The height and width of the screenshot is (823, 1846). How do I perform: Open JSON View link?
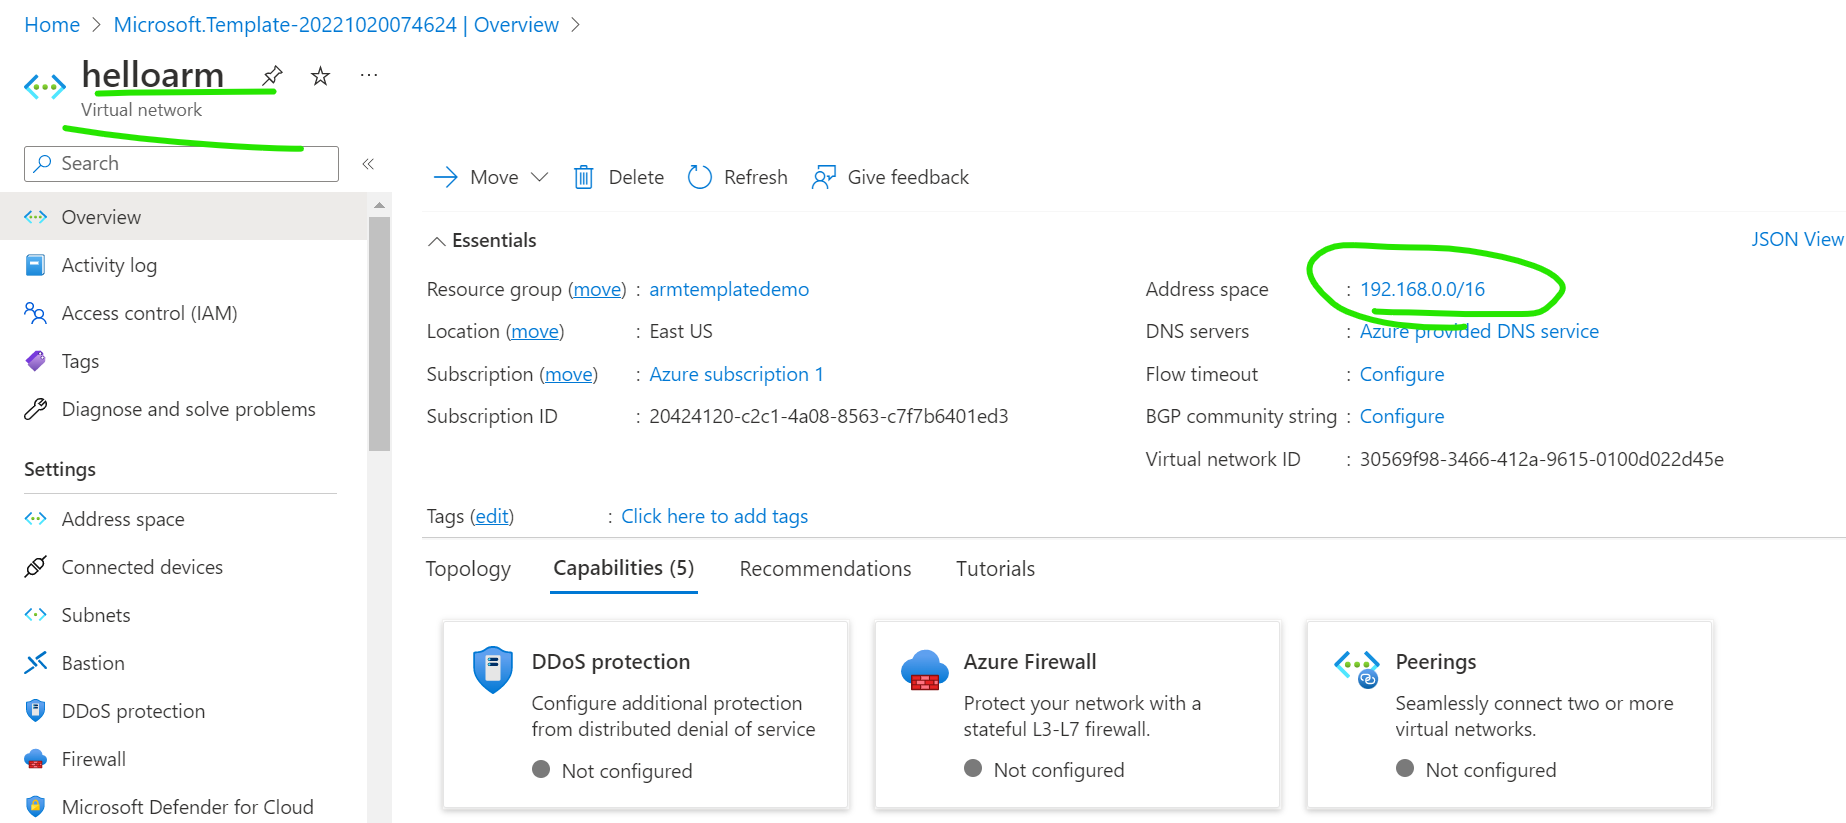[1797, 239]
